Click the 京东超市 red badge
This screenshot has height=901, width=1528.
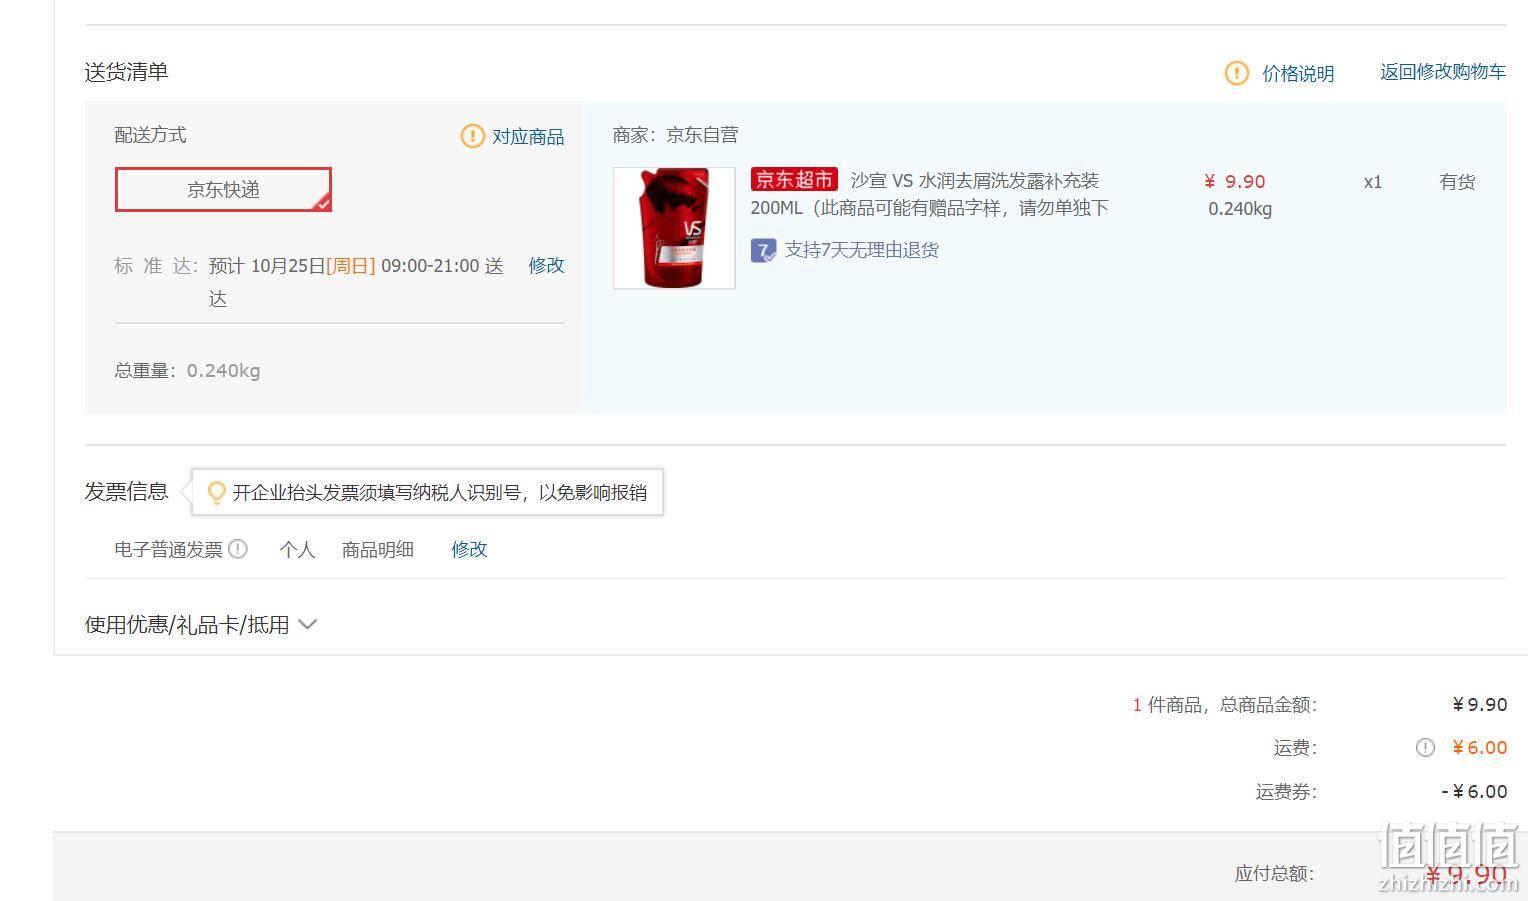794,180
